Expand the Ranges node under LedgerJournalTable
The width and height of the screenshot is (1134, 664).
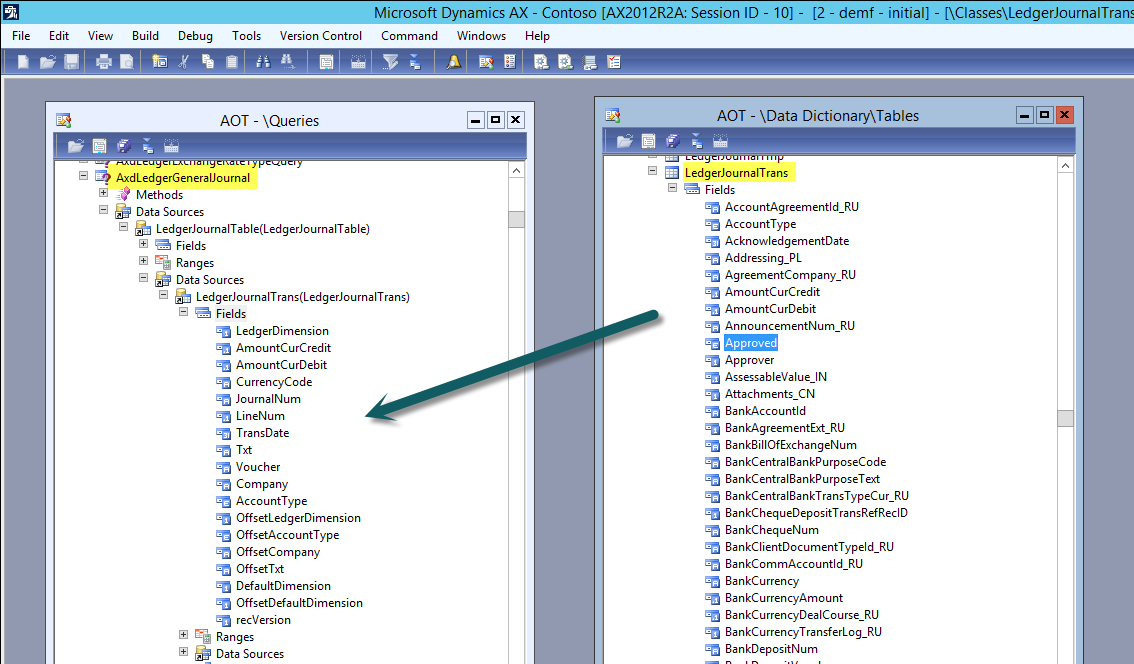(144, 262)
